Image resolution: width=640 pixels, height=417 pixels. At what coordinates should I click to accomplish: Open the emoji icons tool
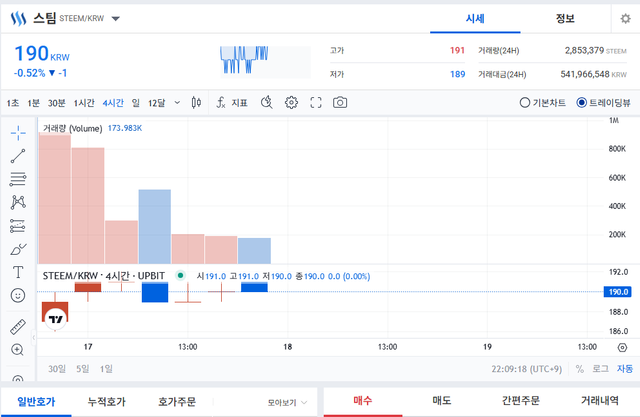(x=18, y=295)
